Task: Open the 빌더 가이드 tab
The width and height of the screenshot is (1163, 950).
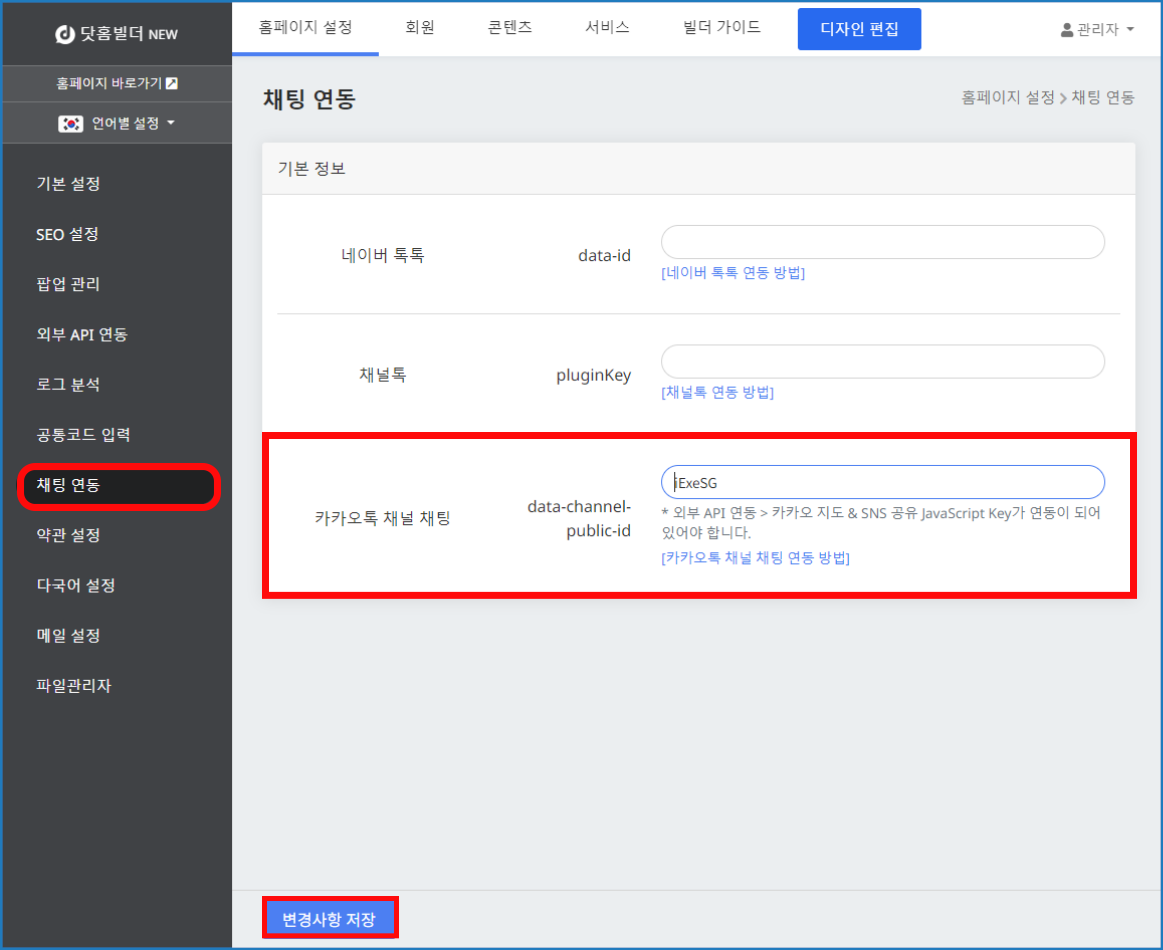Action: 721,28
